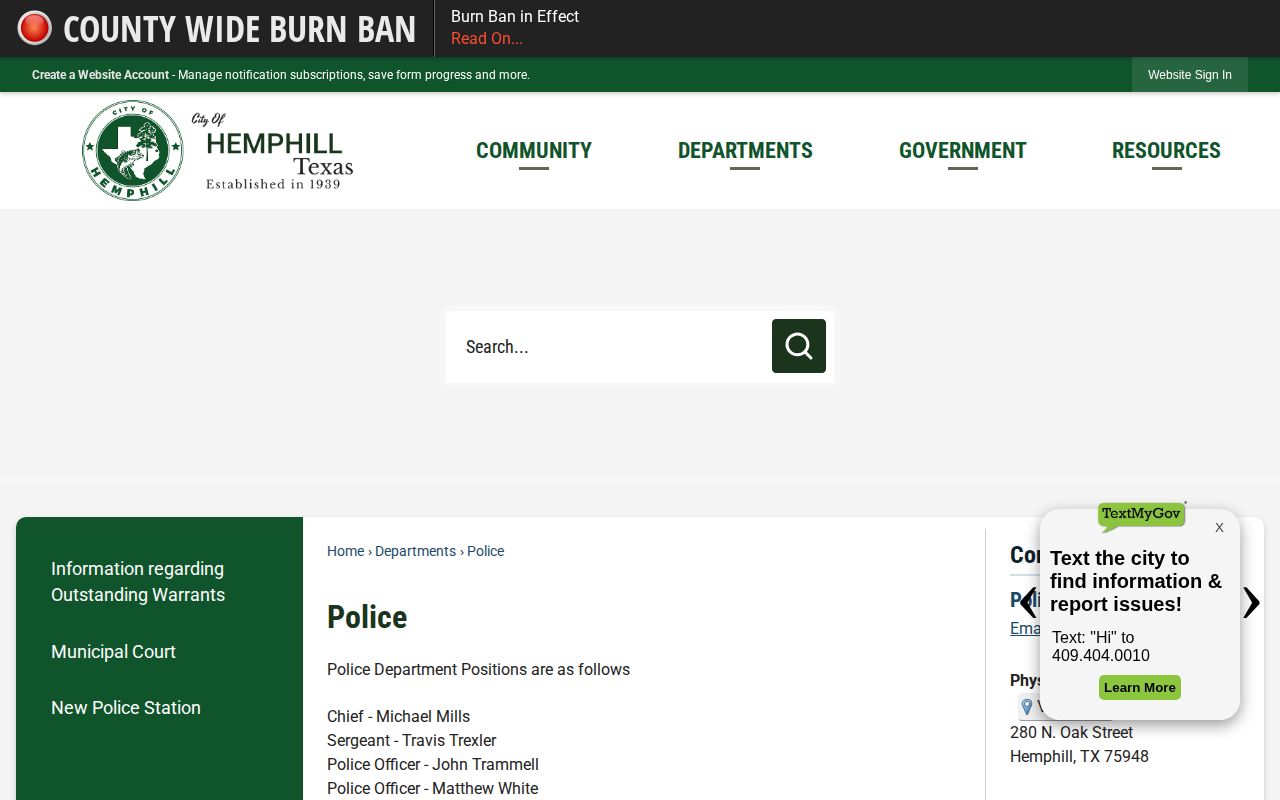Open the Read On burn ban link
The height and width of the screenshot is (800, 1280).
tap(487, 39)
